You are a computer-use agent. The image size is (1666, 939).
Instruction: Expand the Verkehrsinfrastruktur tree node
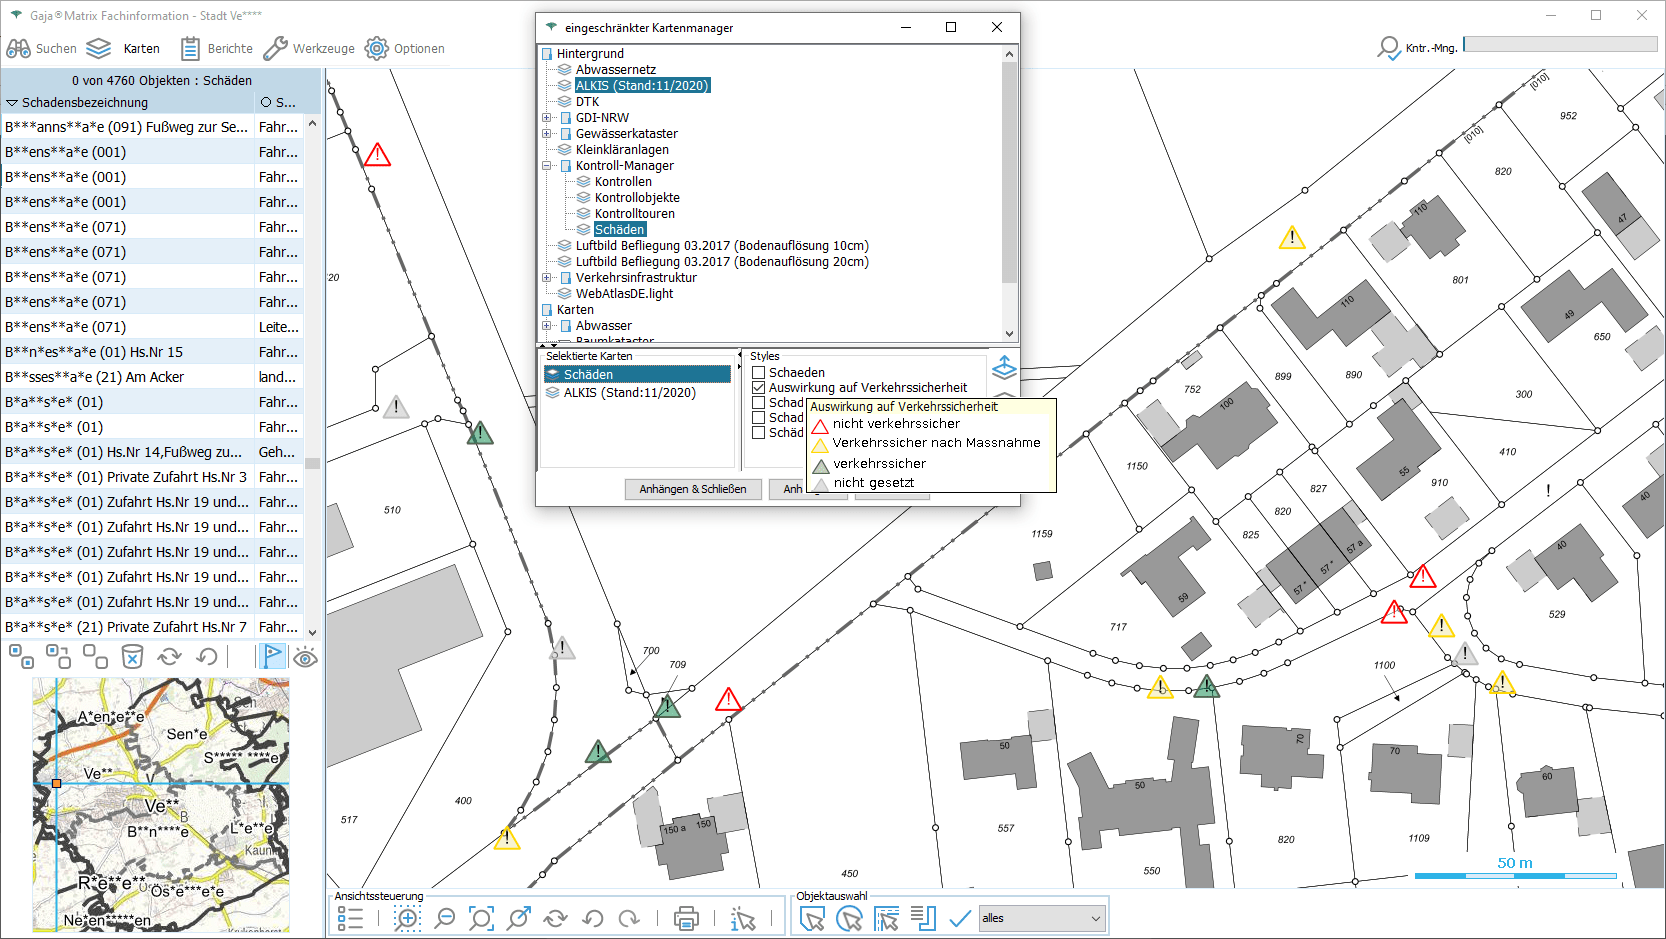tap(547, 278)
